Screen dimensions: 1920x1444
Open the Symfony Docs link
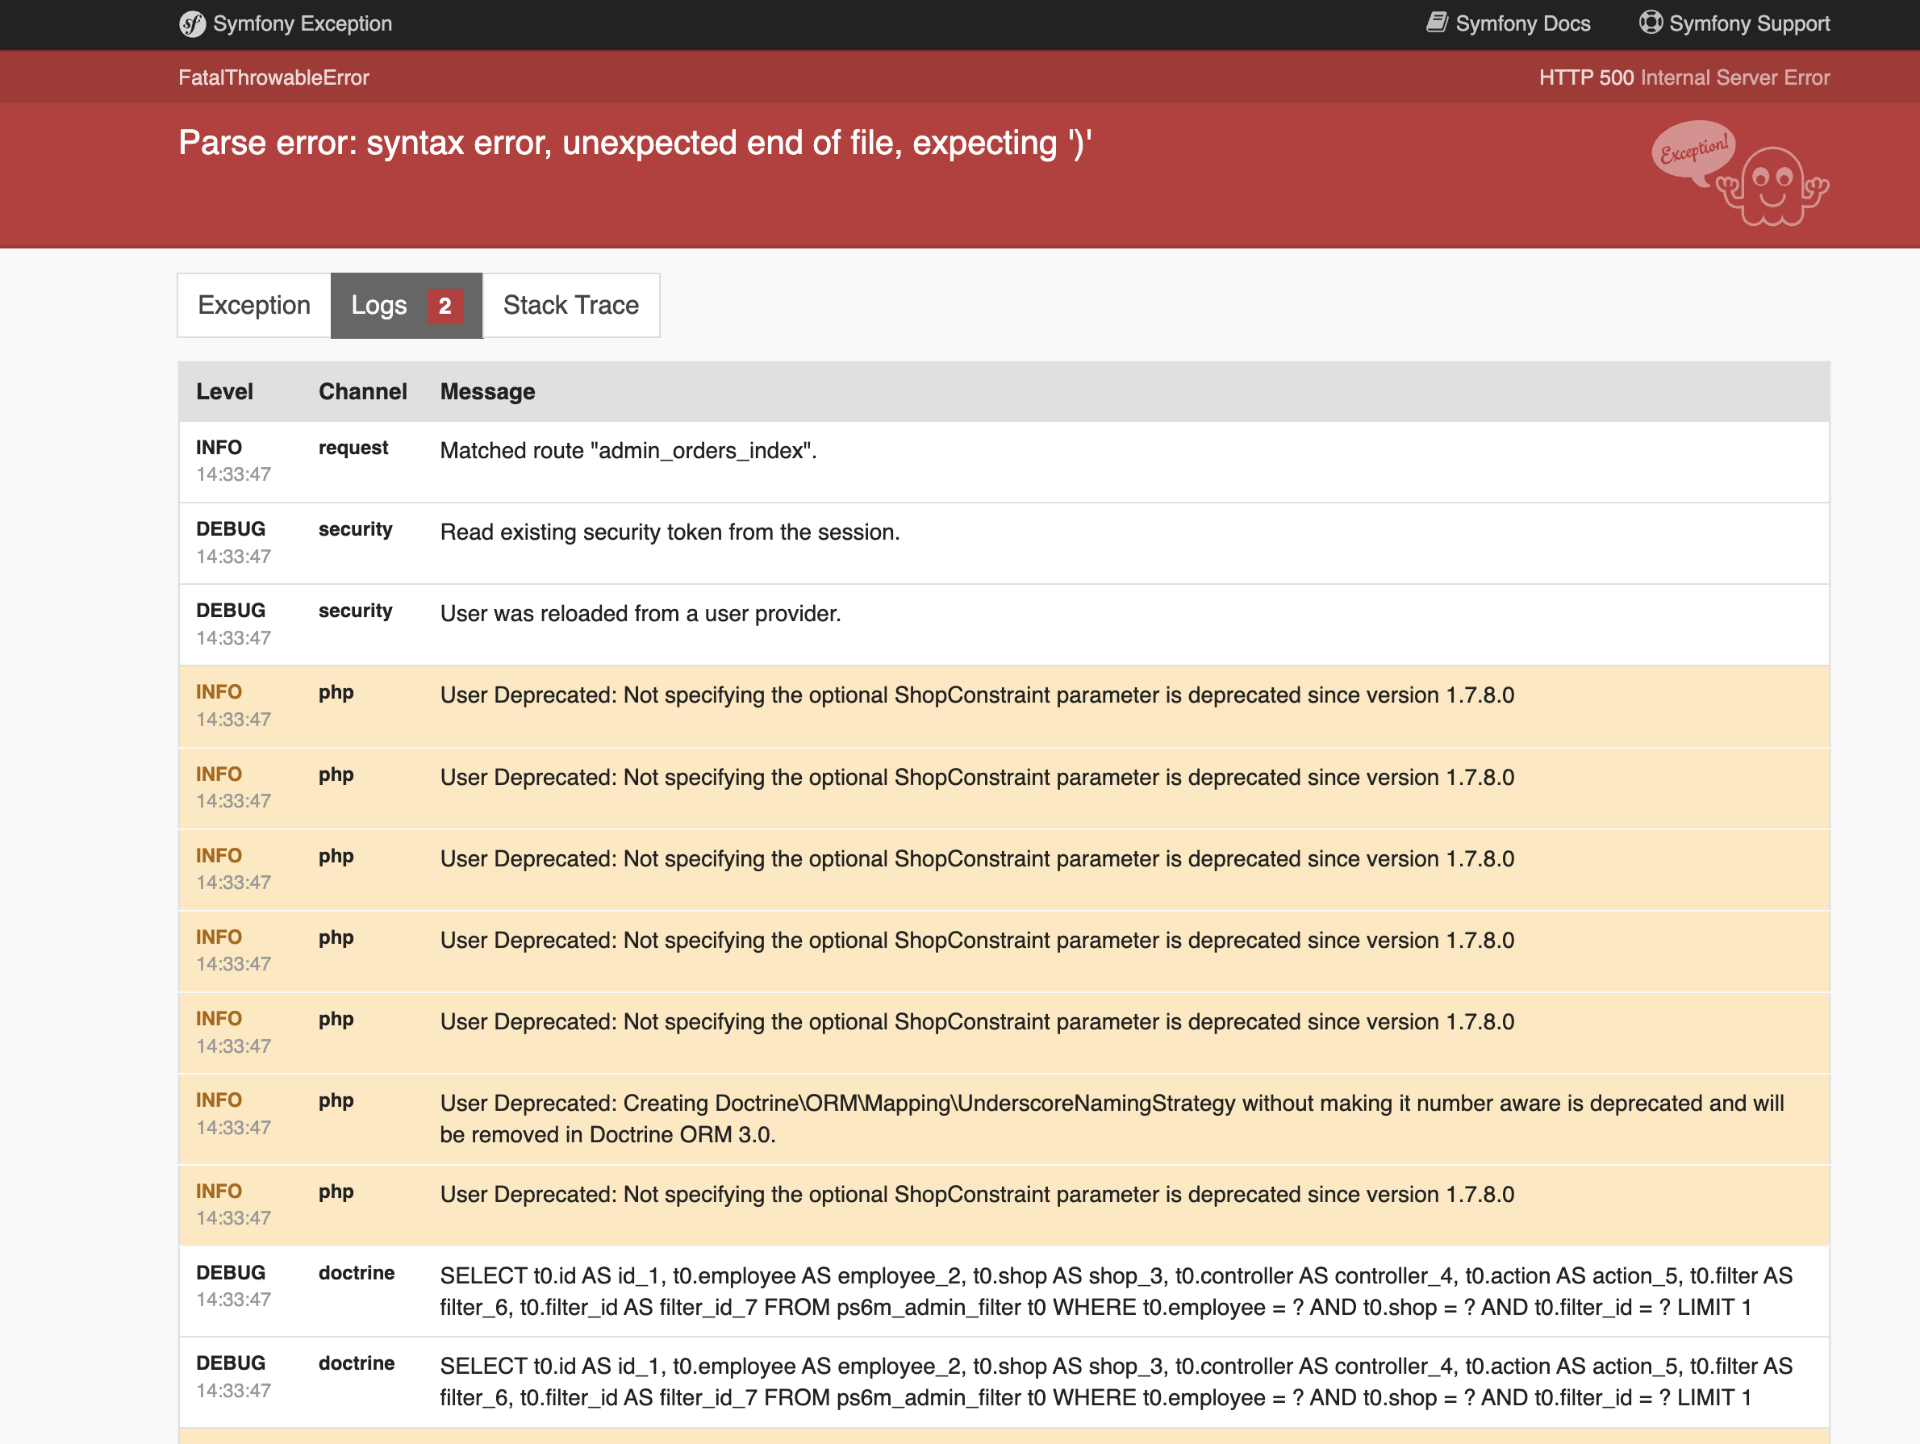1522,24
